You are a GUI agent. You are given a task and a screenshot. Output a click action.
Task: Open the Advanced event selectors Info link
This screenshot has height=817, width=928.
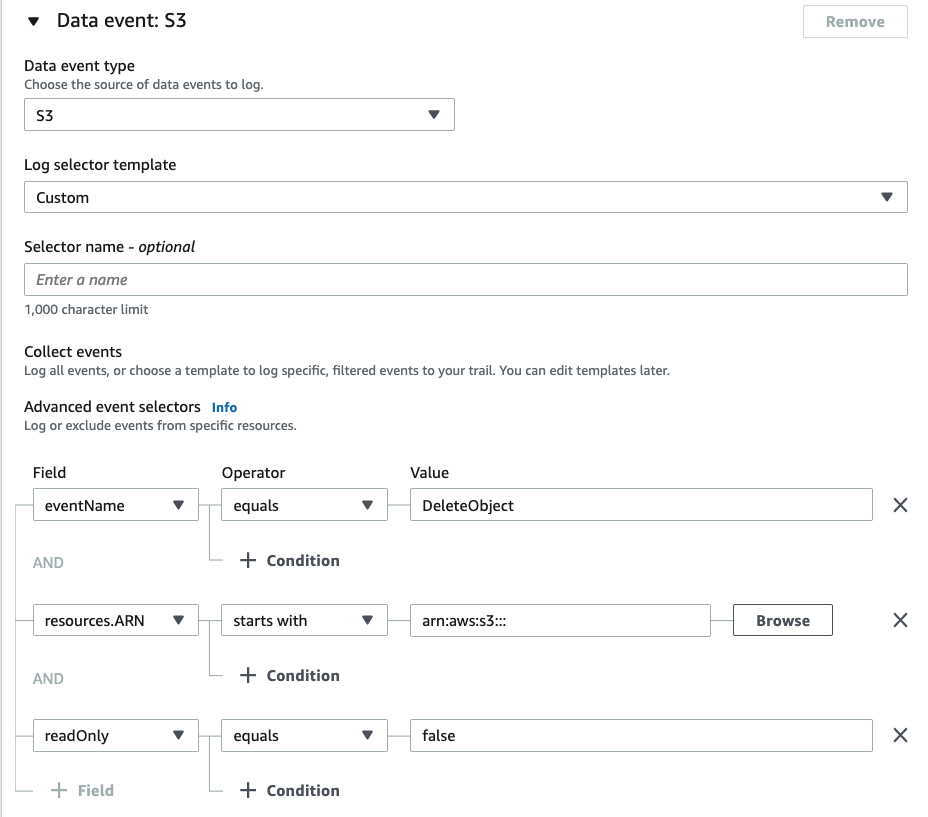point(224,407)
